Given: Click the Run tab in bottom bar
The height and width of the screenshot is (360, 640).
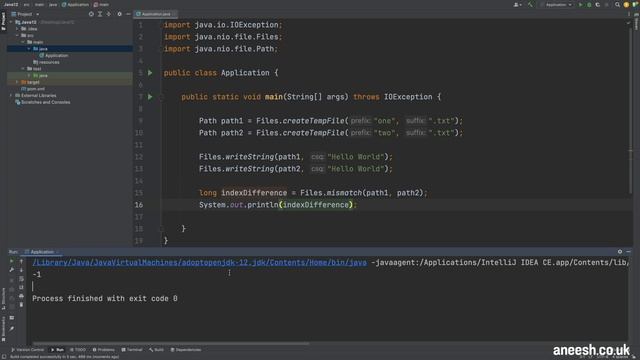Looking at the screenshot, I should tap(57, 350).
